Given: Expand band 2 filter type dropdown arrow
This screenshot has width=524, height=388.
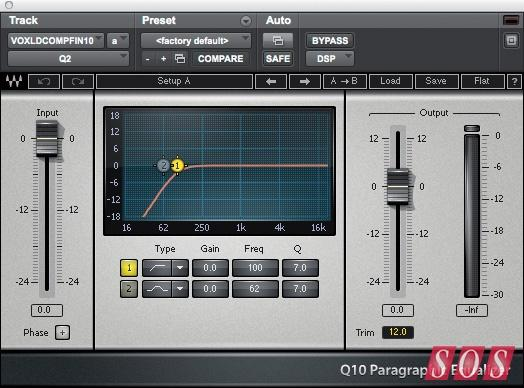Looking at the screenshot, I should pos(180,289).
